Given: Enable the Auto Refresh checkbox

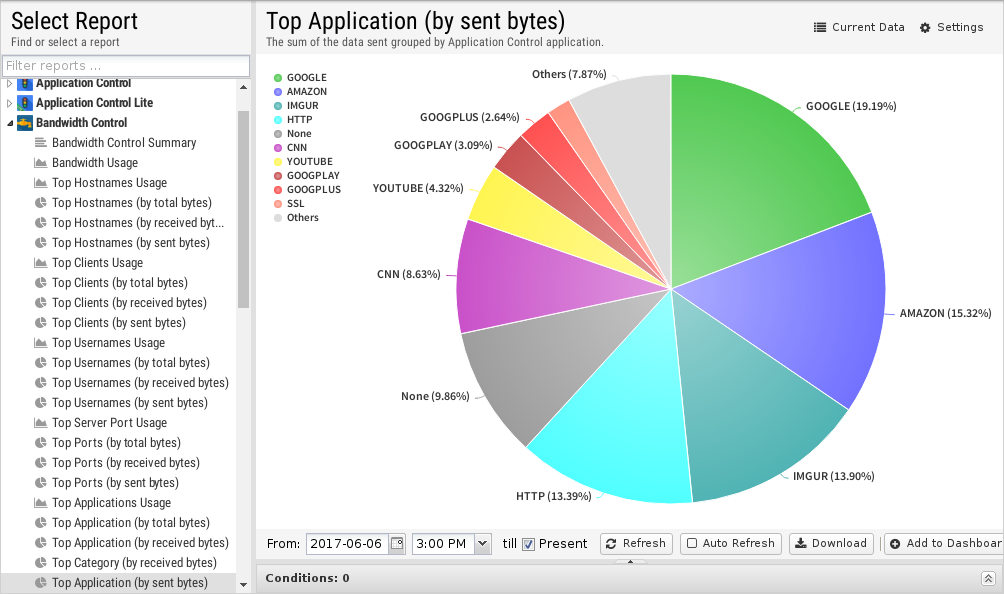Looking at the screenshot, I should coord(692,543).
